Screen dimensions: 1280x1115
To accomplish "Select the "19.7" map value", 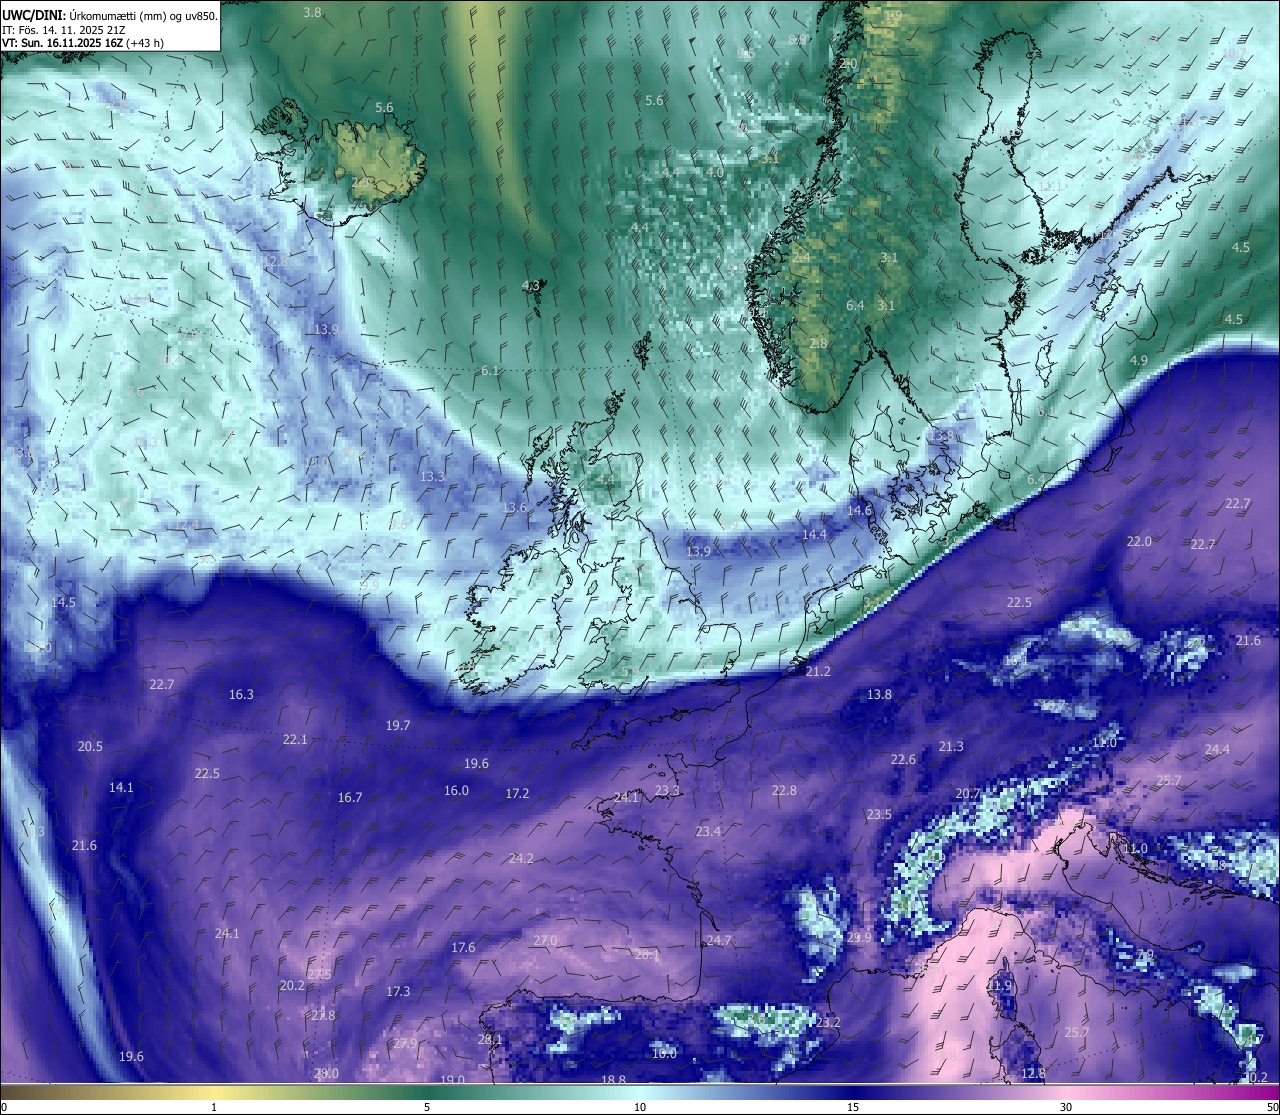I will [x=398, y=726].
